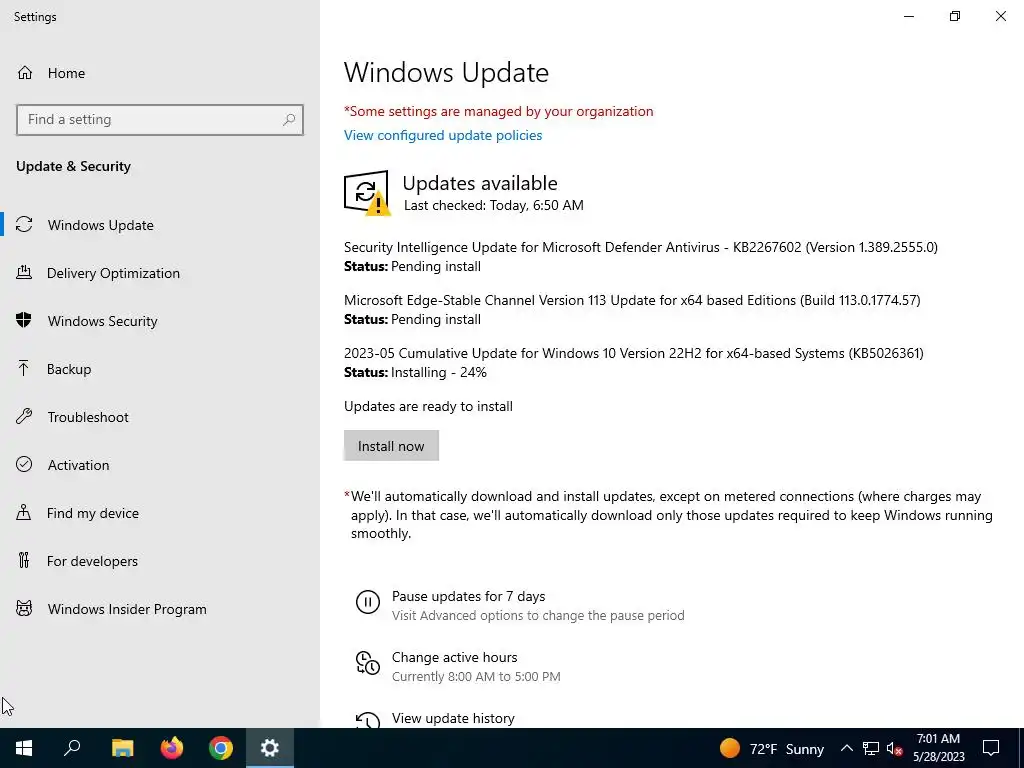Show hidden system tray icons
The width and height of the screenshot is (1024, 768).
846,748
